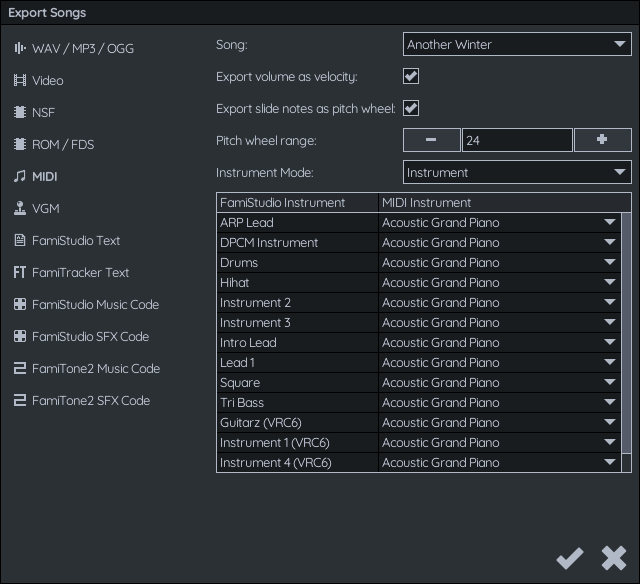Image resolution: width=640 pixels, height=584 pixels.
Task: Open MIDI instrument dropdown for ARP Lead
Action: click(x=499, y=222)
